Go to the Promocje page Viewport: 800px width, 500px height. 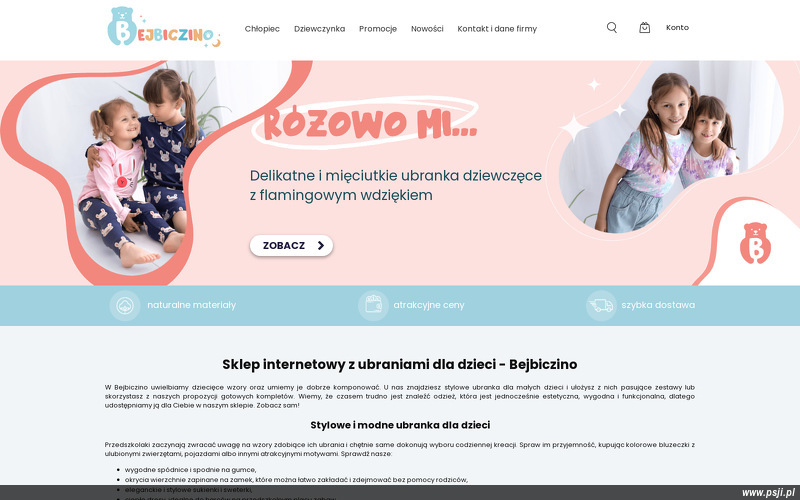pos(378,29)
